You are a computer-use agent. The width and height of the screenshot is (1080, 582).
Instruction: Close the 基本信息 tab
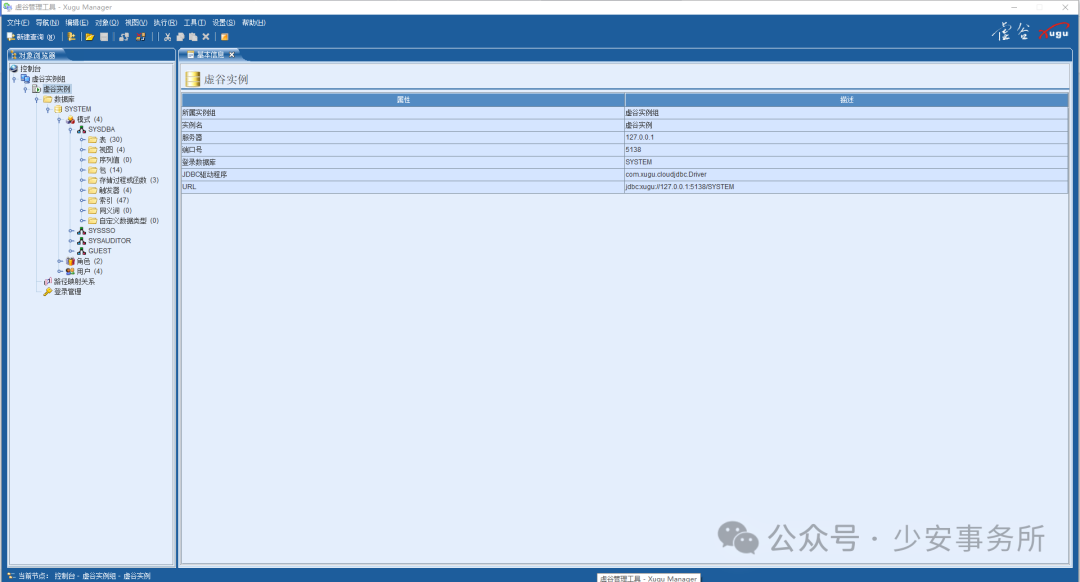(232, 55)
